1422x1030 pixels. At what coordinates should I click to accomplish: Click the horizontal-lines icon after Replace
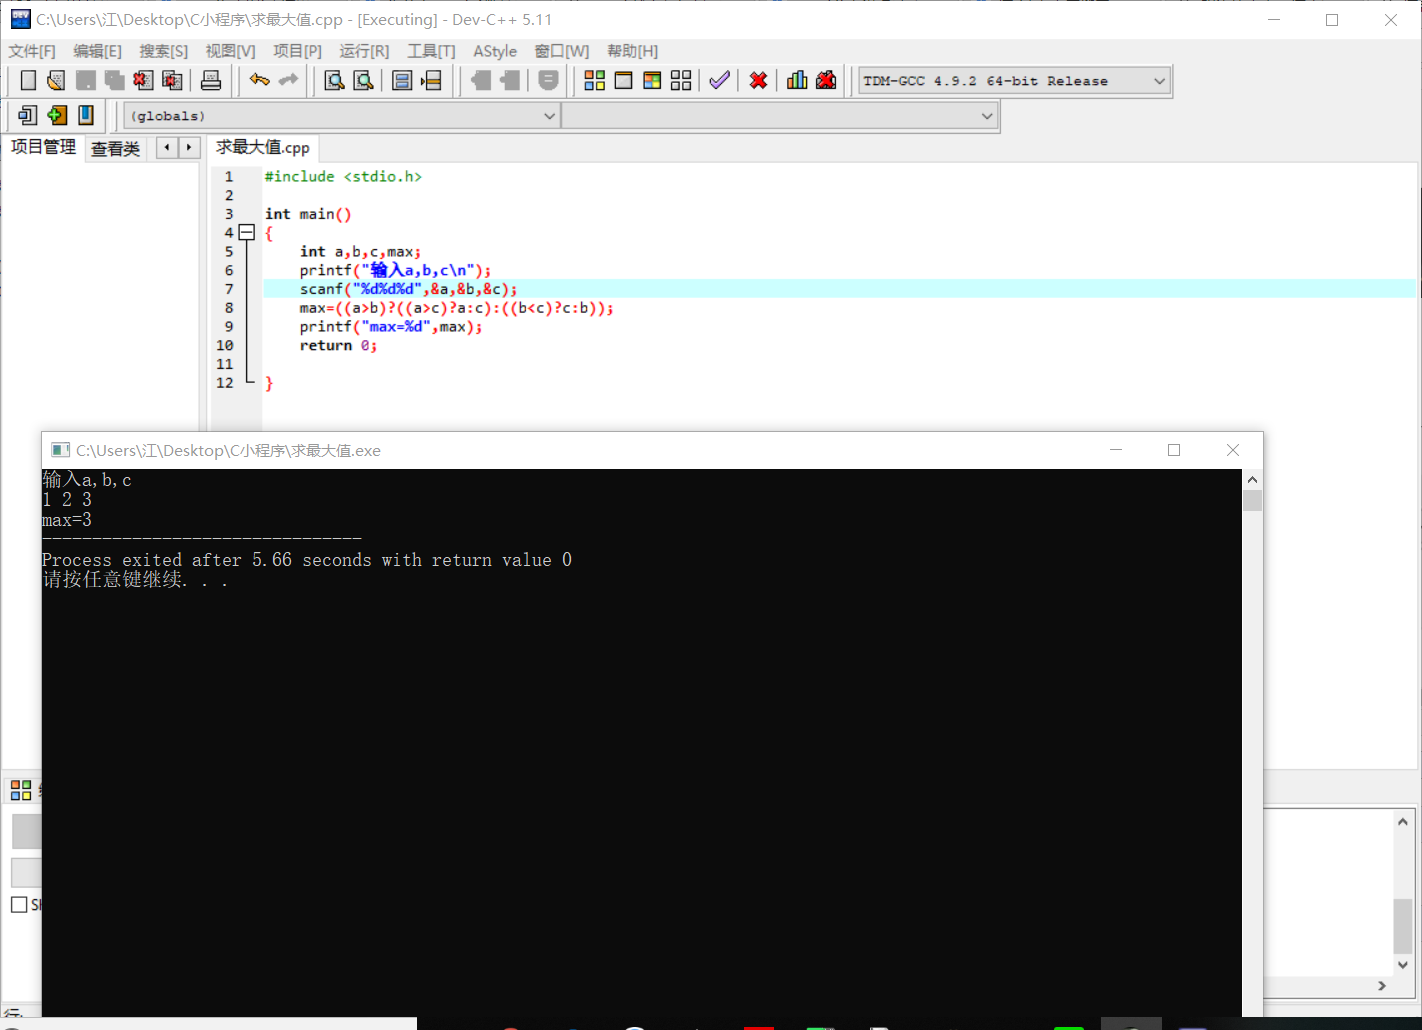(x=402, y=81)
